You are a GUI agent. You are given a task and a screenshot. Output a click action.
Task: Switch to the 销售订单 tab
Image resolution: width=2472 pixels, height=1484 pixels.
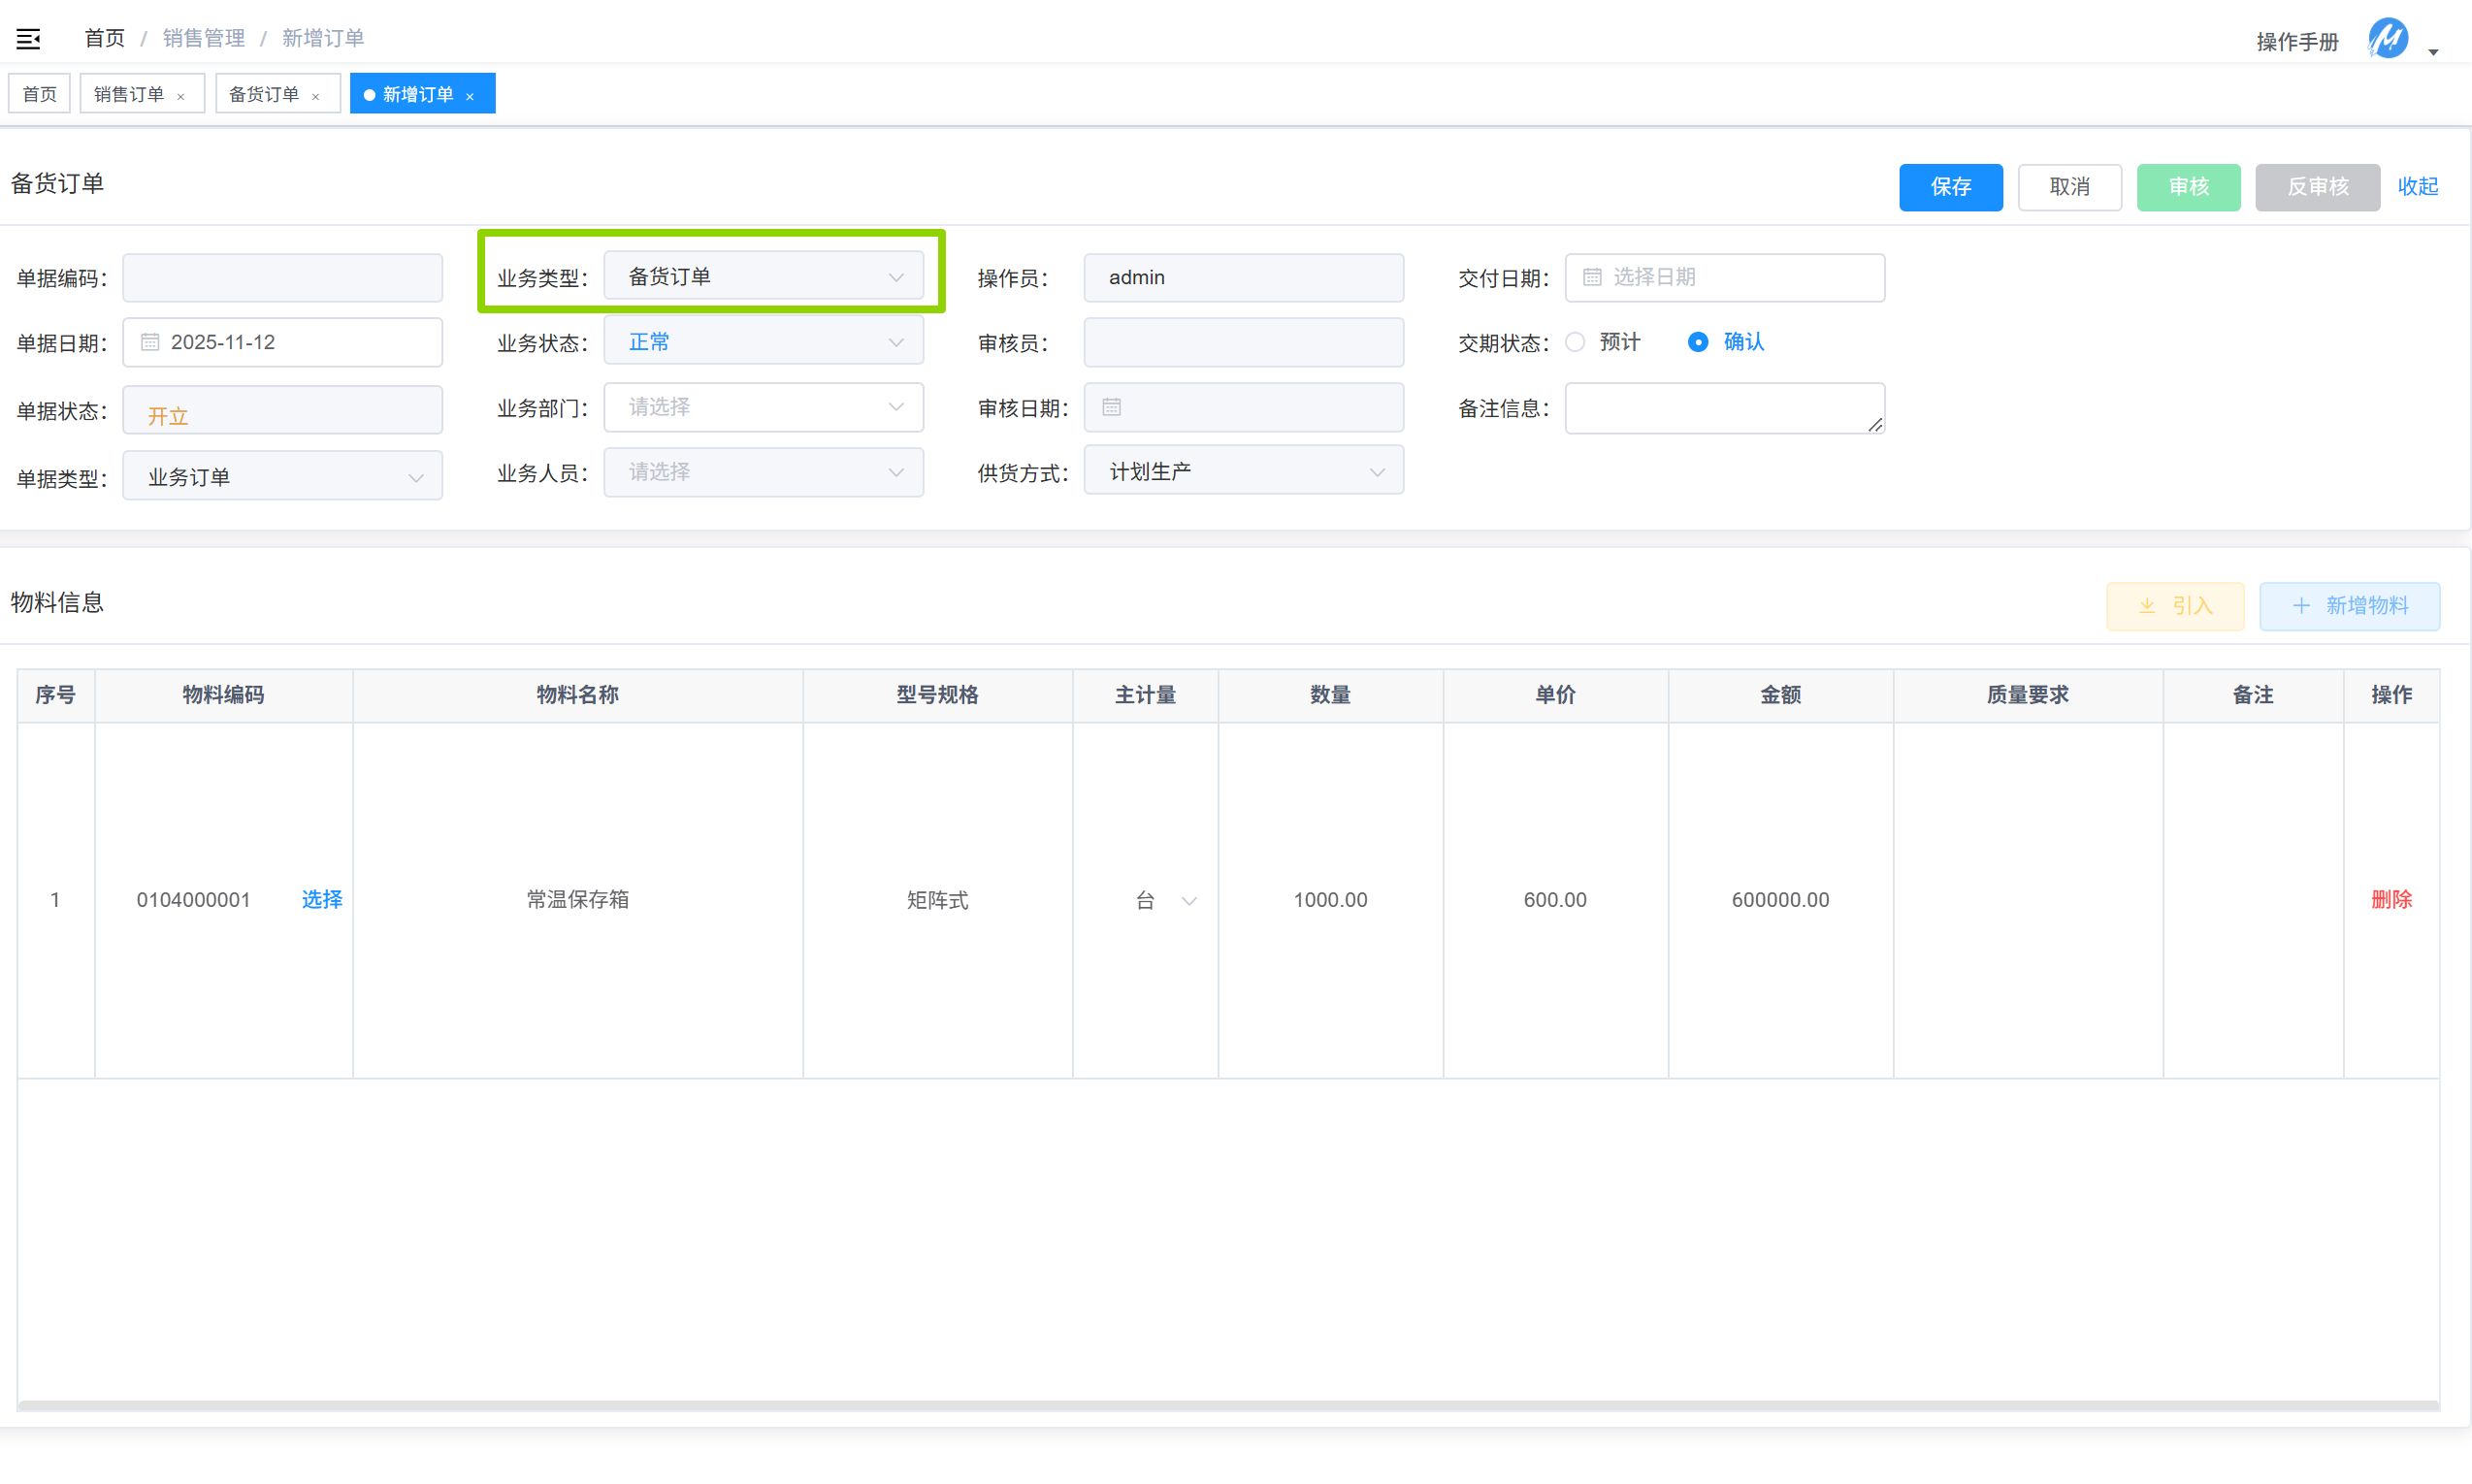pyautogui.click(x=129, y=94)
